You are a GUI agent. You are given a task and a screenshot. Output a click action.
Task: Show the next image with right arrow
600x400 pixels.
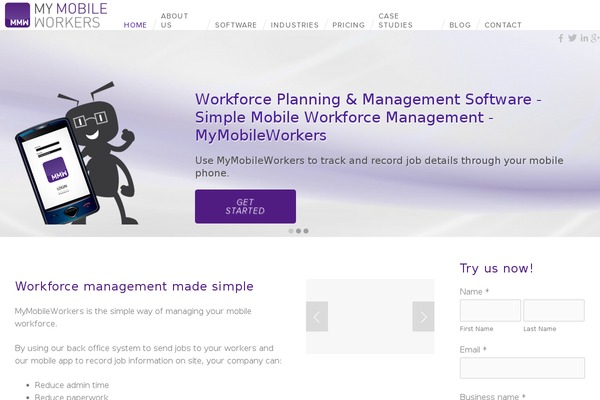[x=423, y=317]
